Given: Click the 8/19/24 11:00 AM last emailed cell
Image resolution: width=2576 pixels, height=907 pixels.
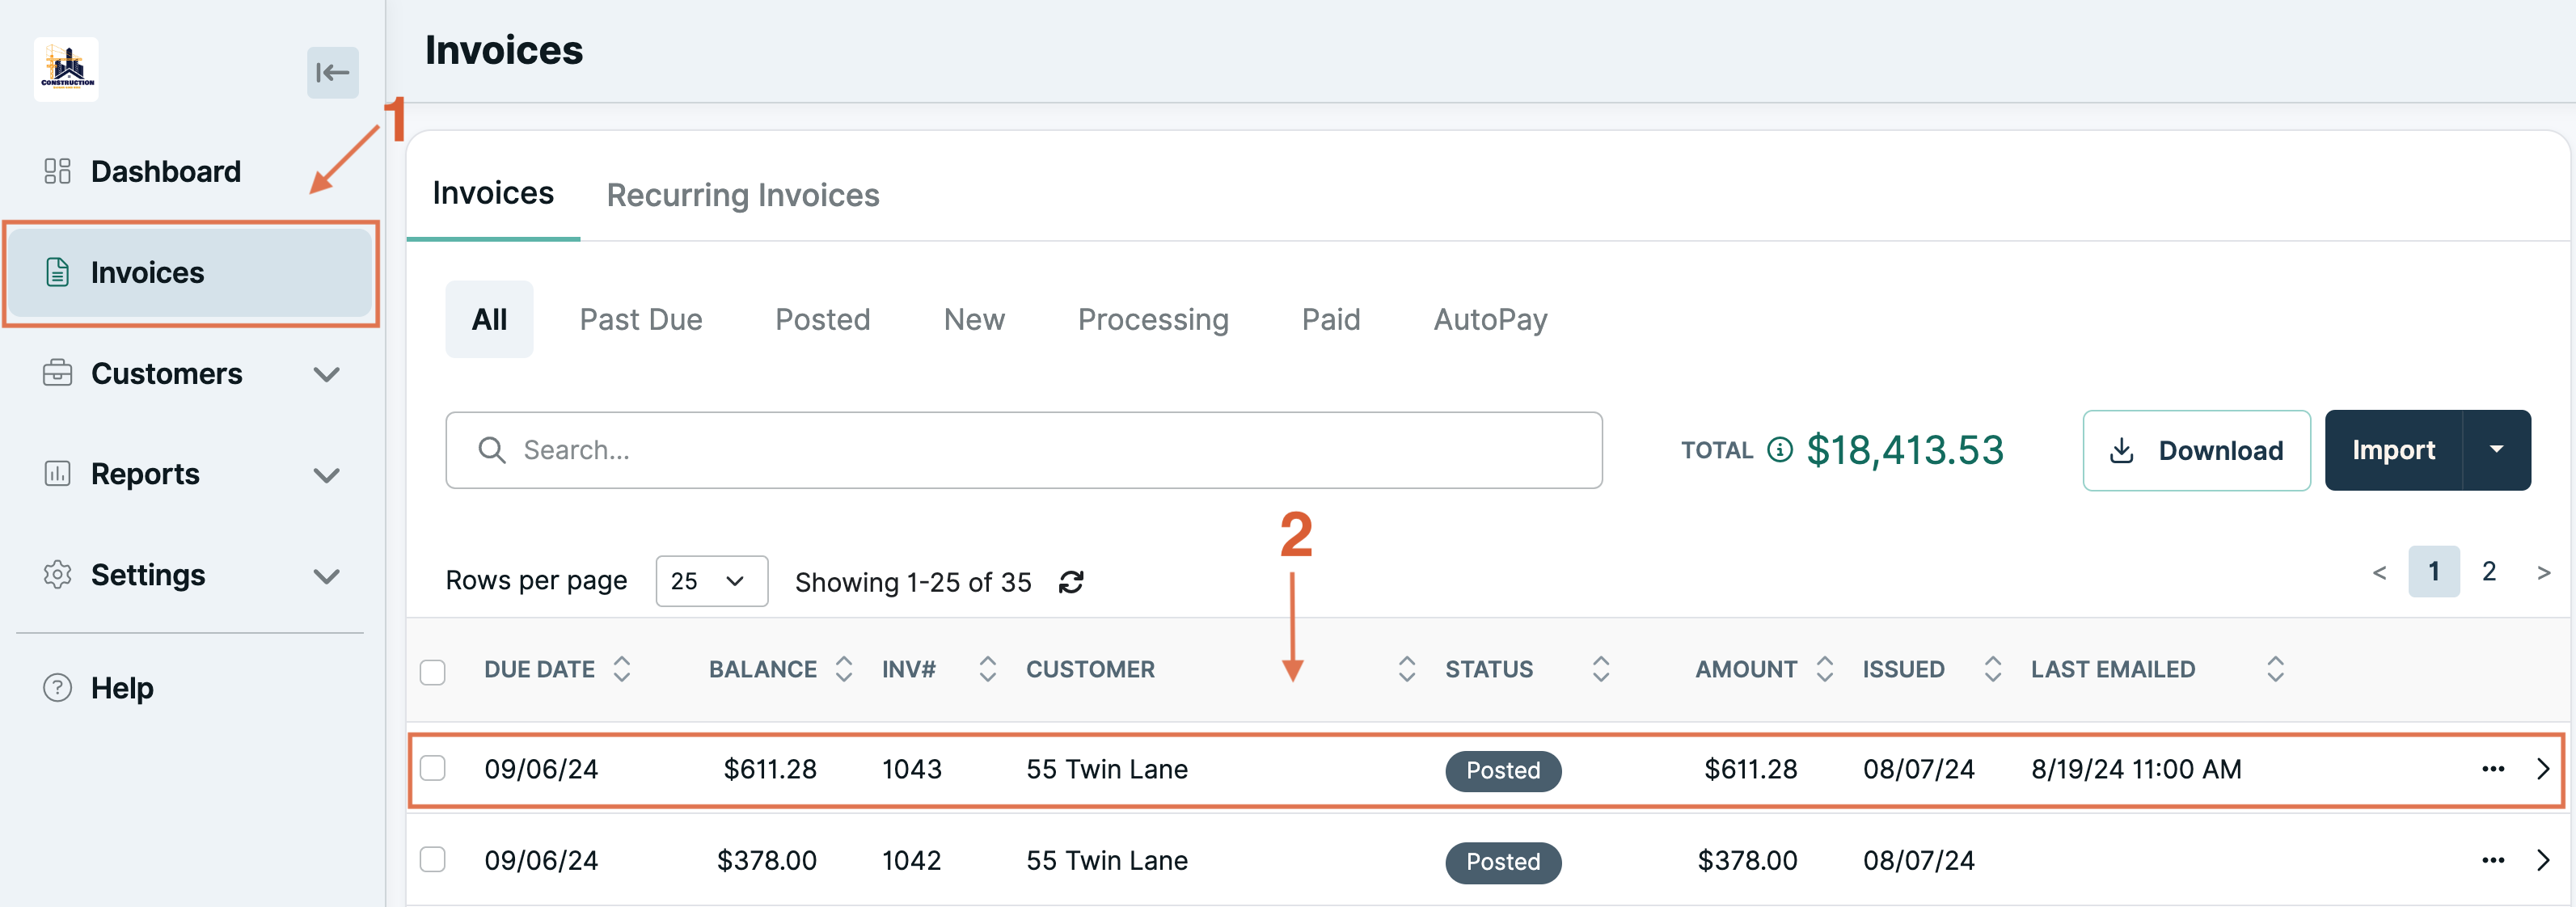Looking at the screenshot, I should click(x=2136, y=769).
